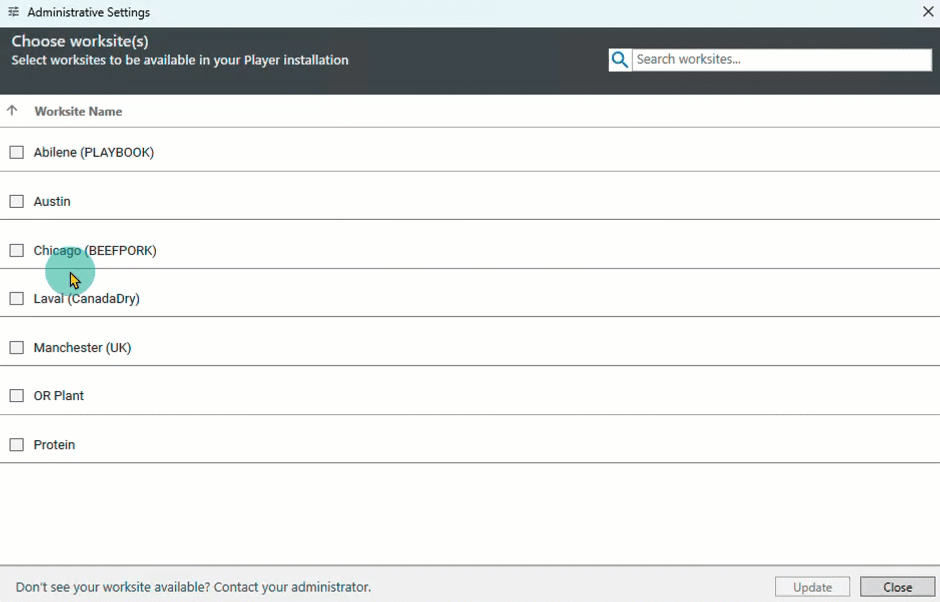Check the Chicago (BEEFPORK) checkbox
This screenshot has height=602, width=940.
tap(17, 251)
